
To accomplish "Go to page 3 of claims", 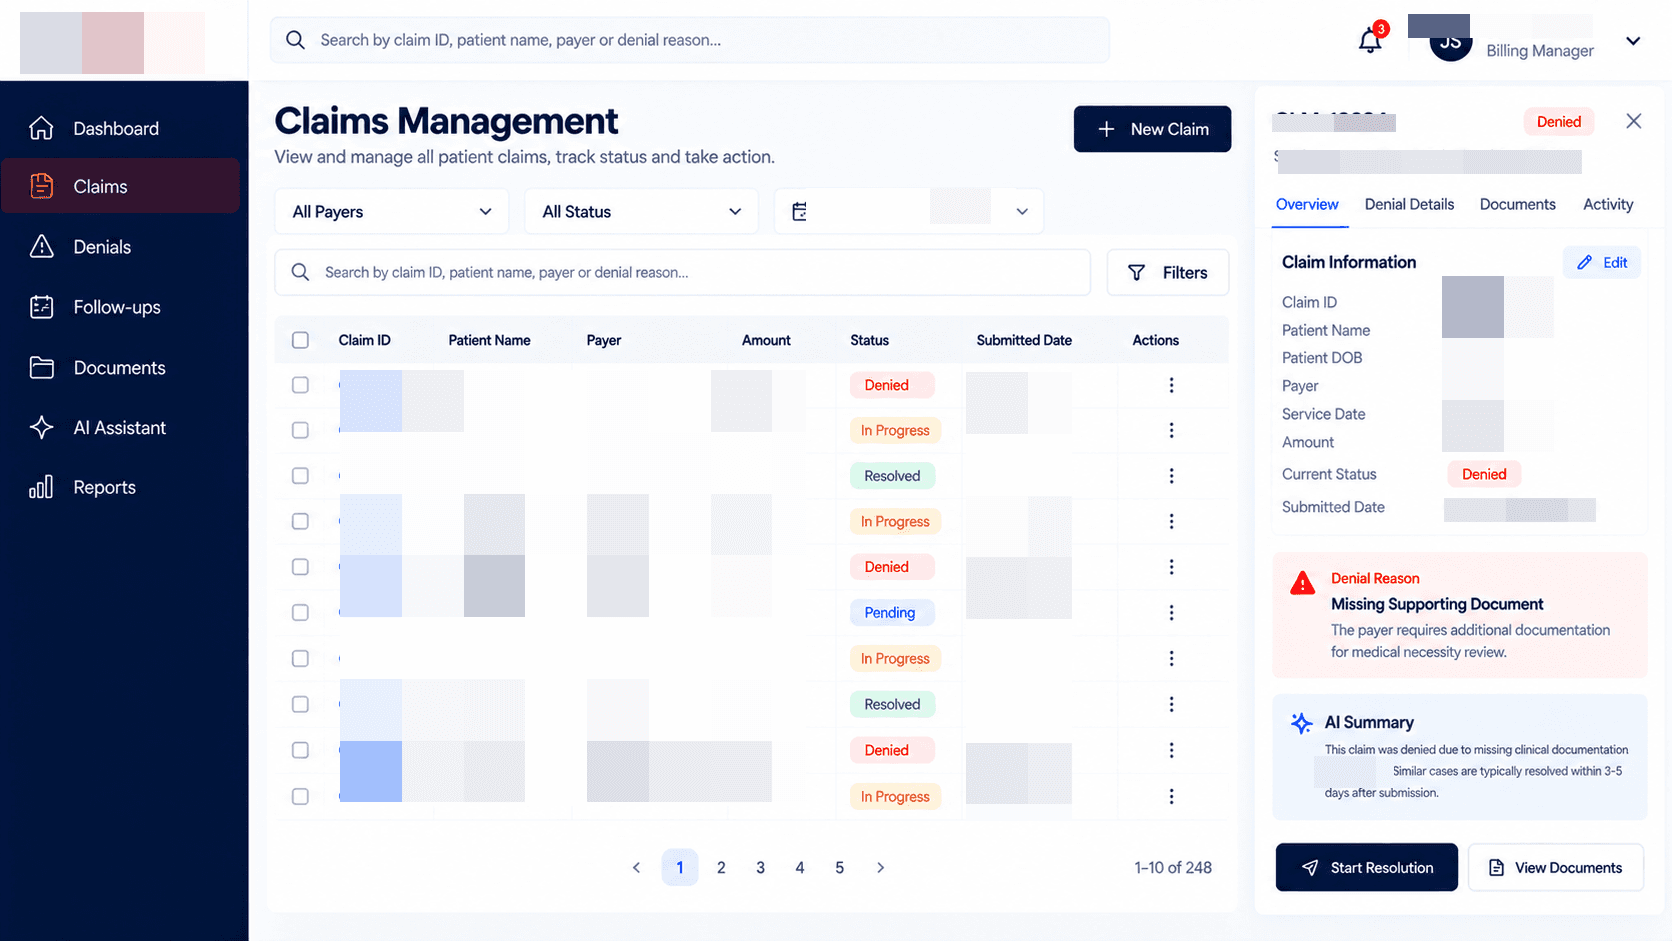I will (760, 867).
